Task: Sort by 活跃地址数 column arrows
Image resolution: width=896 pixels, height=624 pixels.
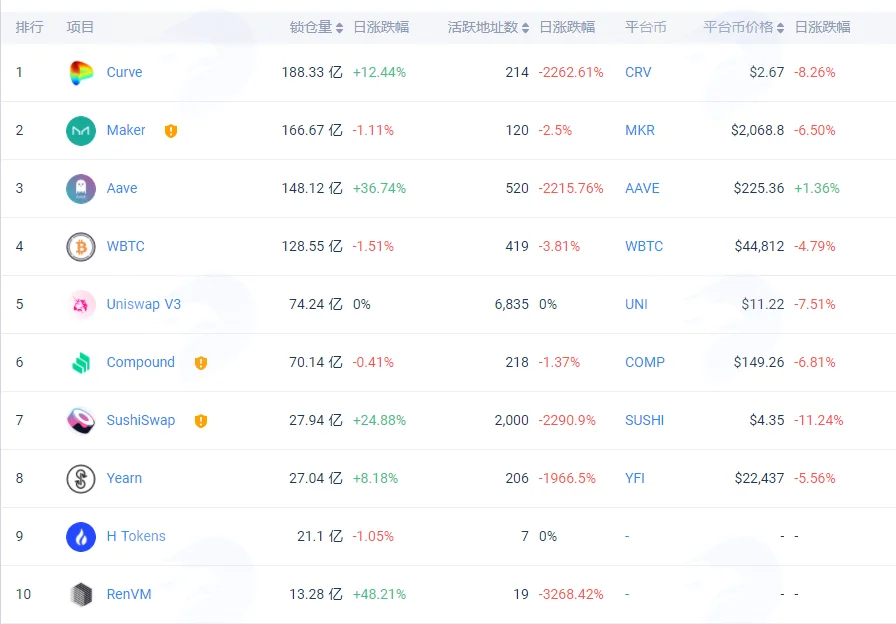Action: tap(526, 27)
